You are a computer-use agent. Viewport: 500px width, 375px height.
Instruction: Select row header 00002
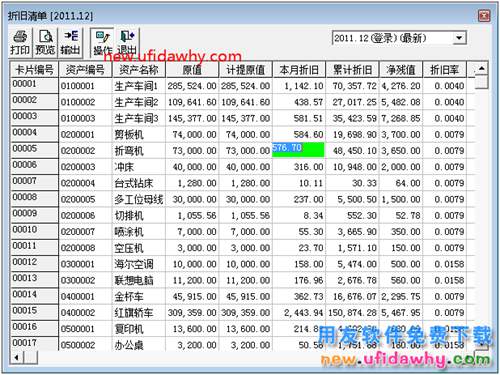tap(34, 101)
